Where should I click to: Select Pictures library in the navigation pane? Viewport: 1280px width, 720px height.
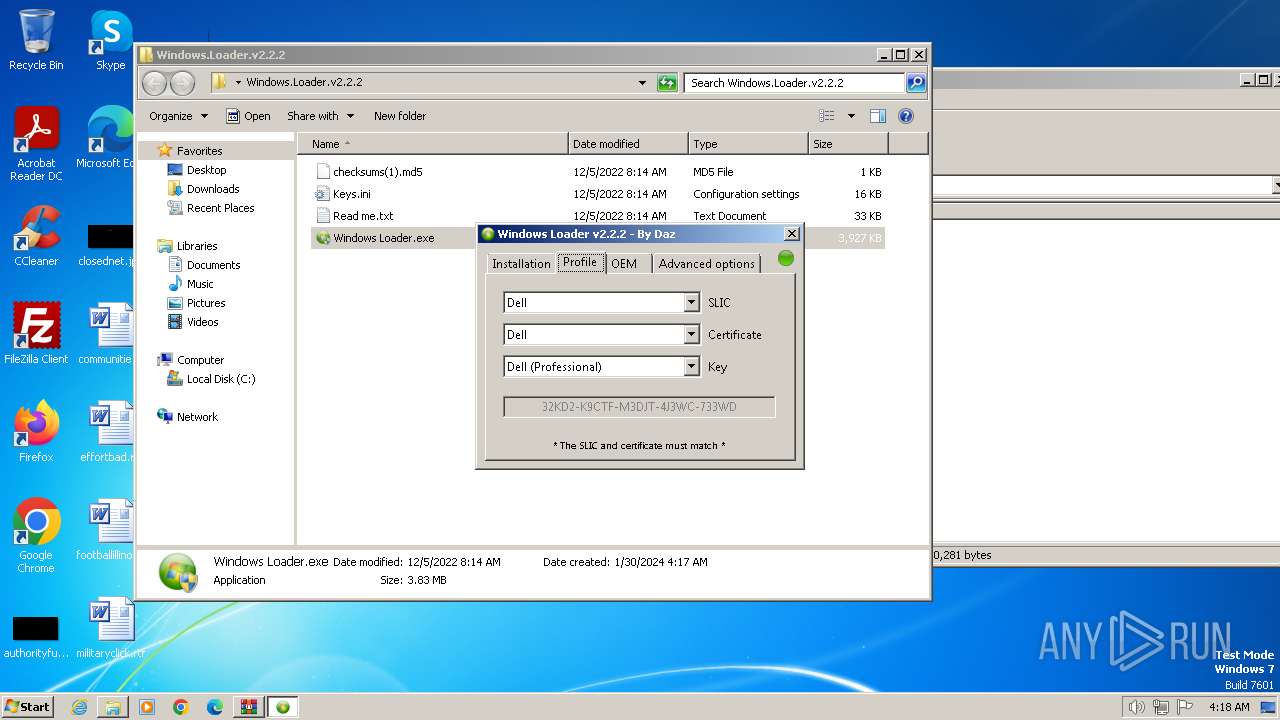click(206, 303)
